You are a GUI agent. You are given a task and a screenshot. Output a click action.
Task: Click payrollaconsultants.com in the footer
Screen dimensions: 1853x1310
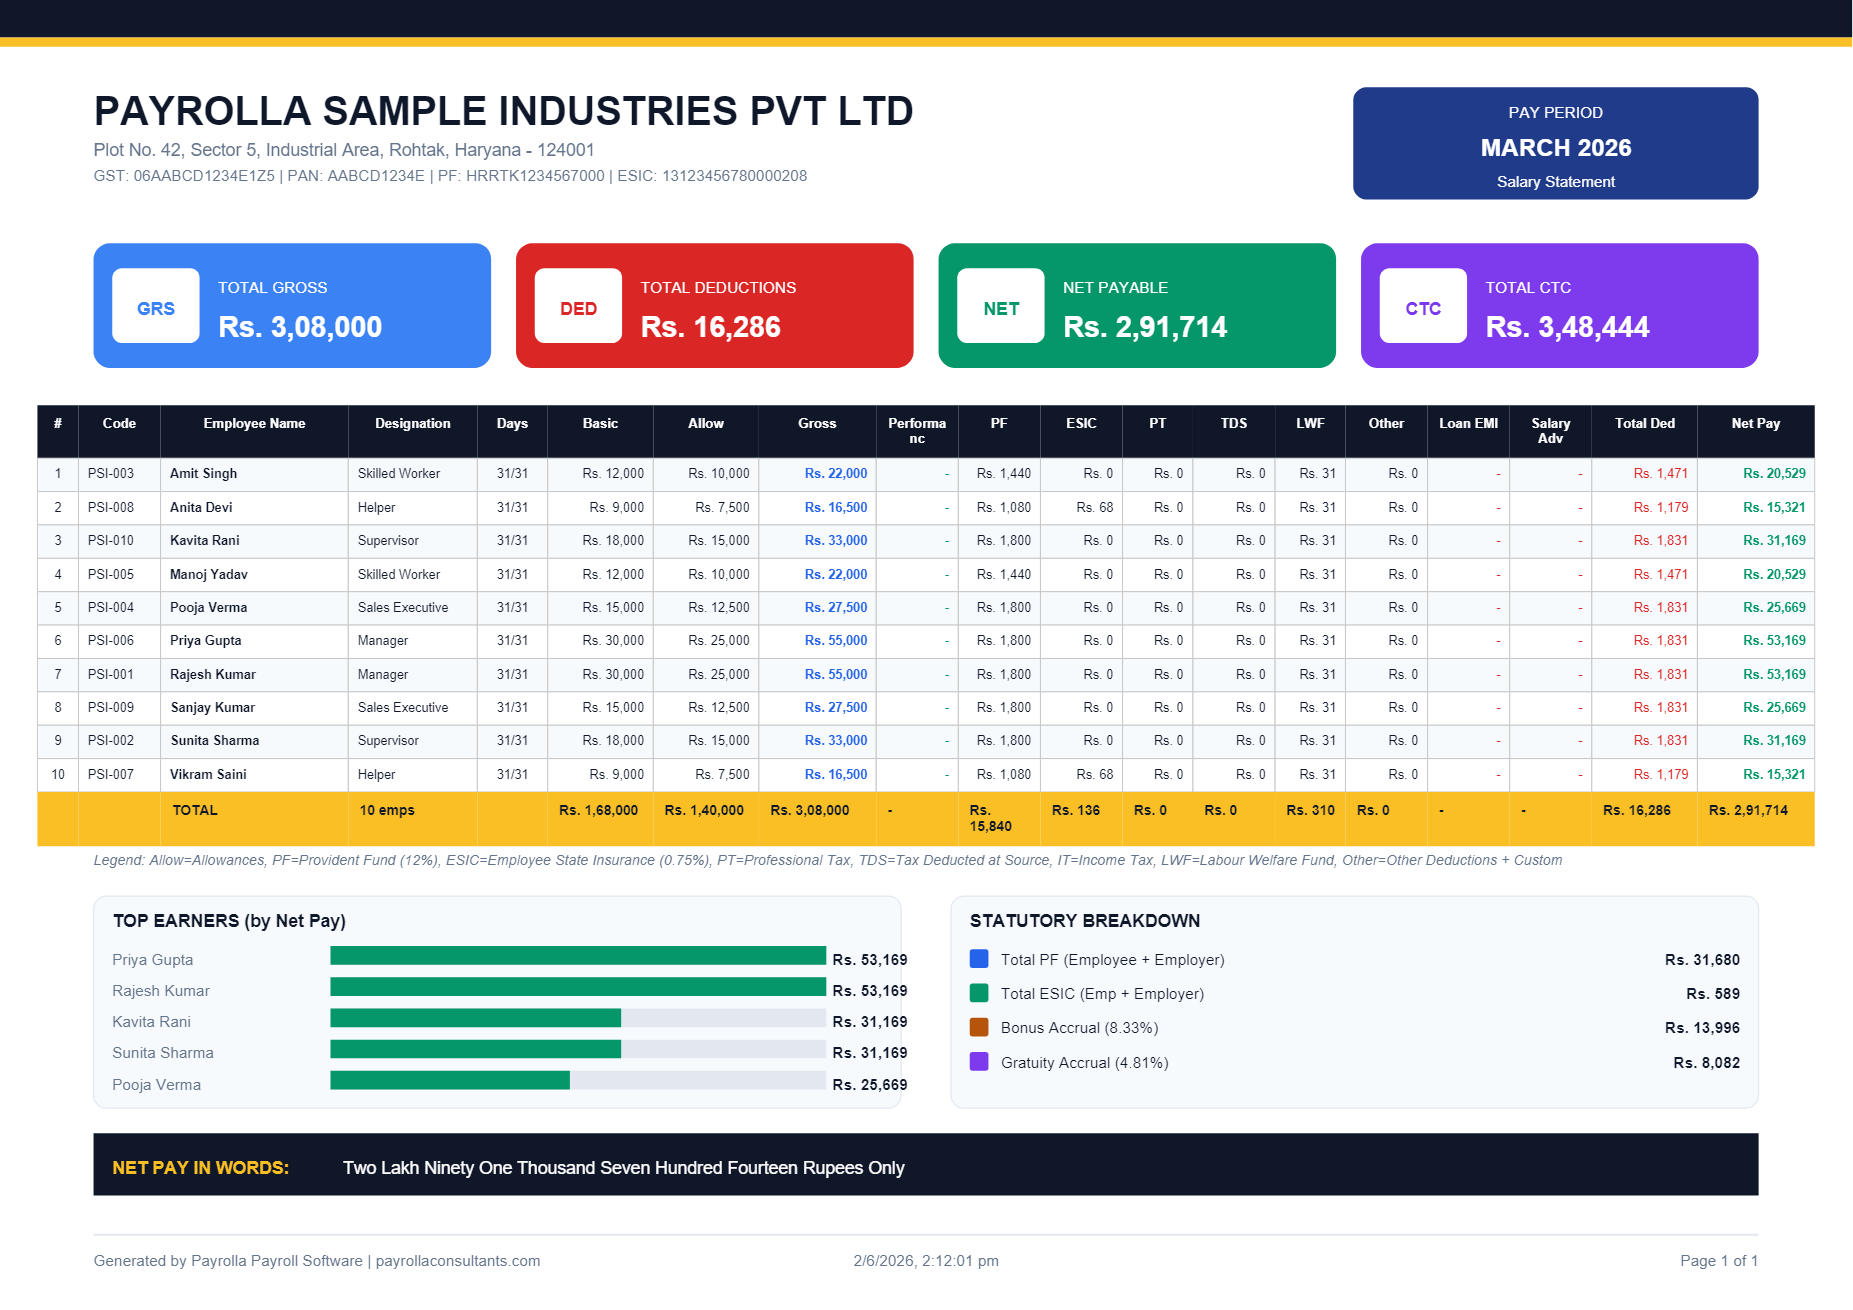[458, 1260]
